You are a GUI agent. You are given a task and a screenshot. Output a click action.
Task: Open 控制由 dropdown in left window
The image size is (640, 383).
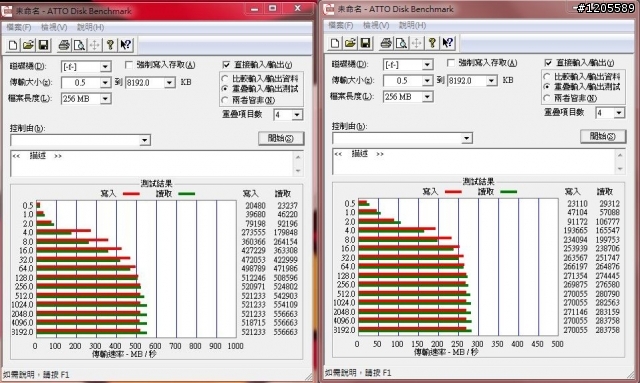(x=144, y=140)
